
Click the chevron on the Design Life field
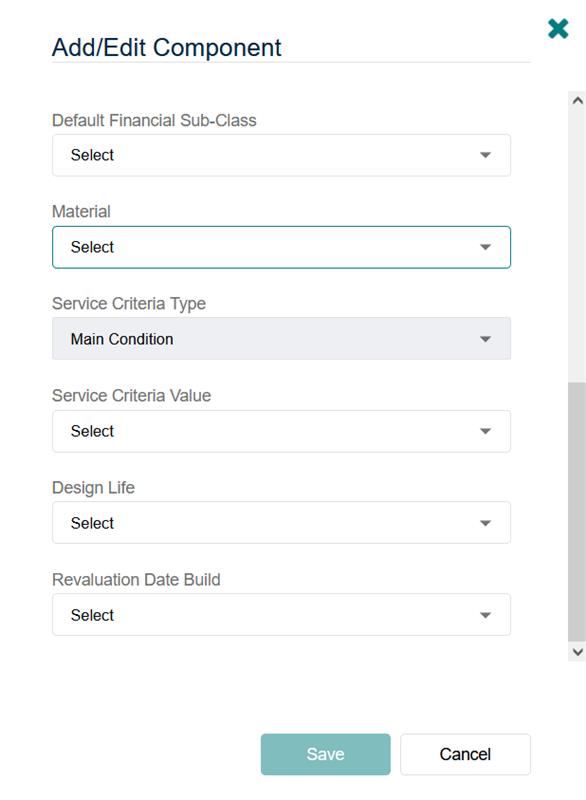(486, 521)
